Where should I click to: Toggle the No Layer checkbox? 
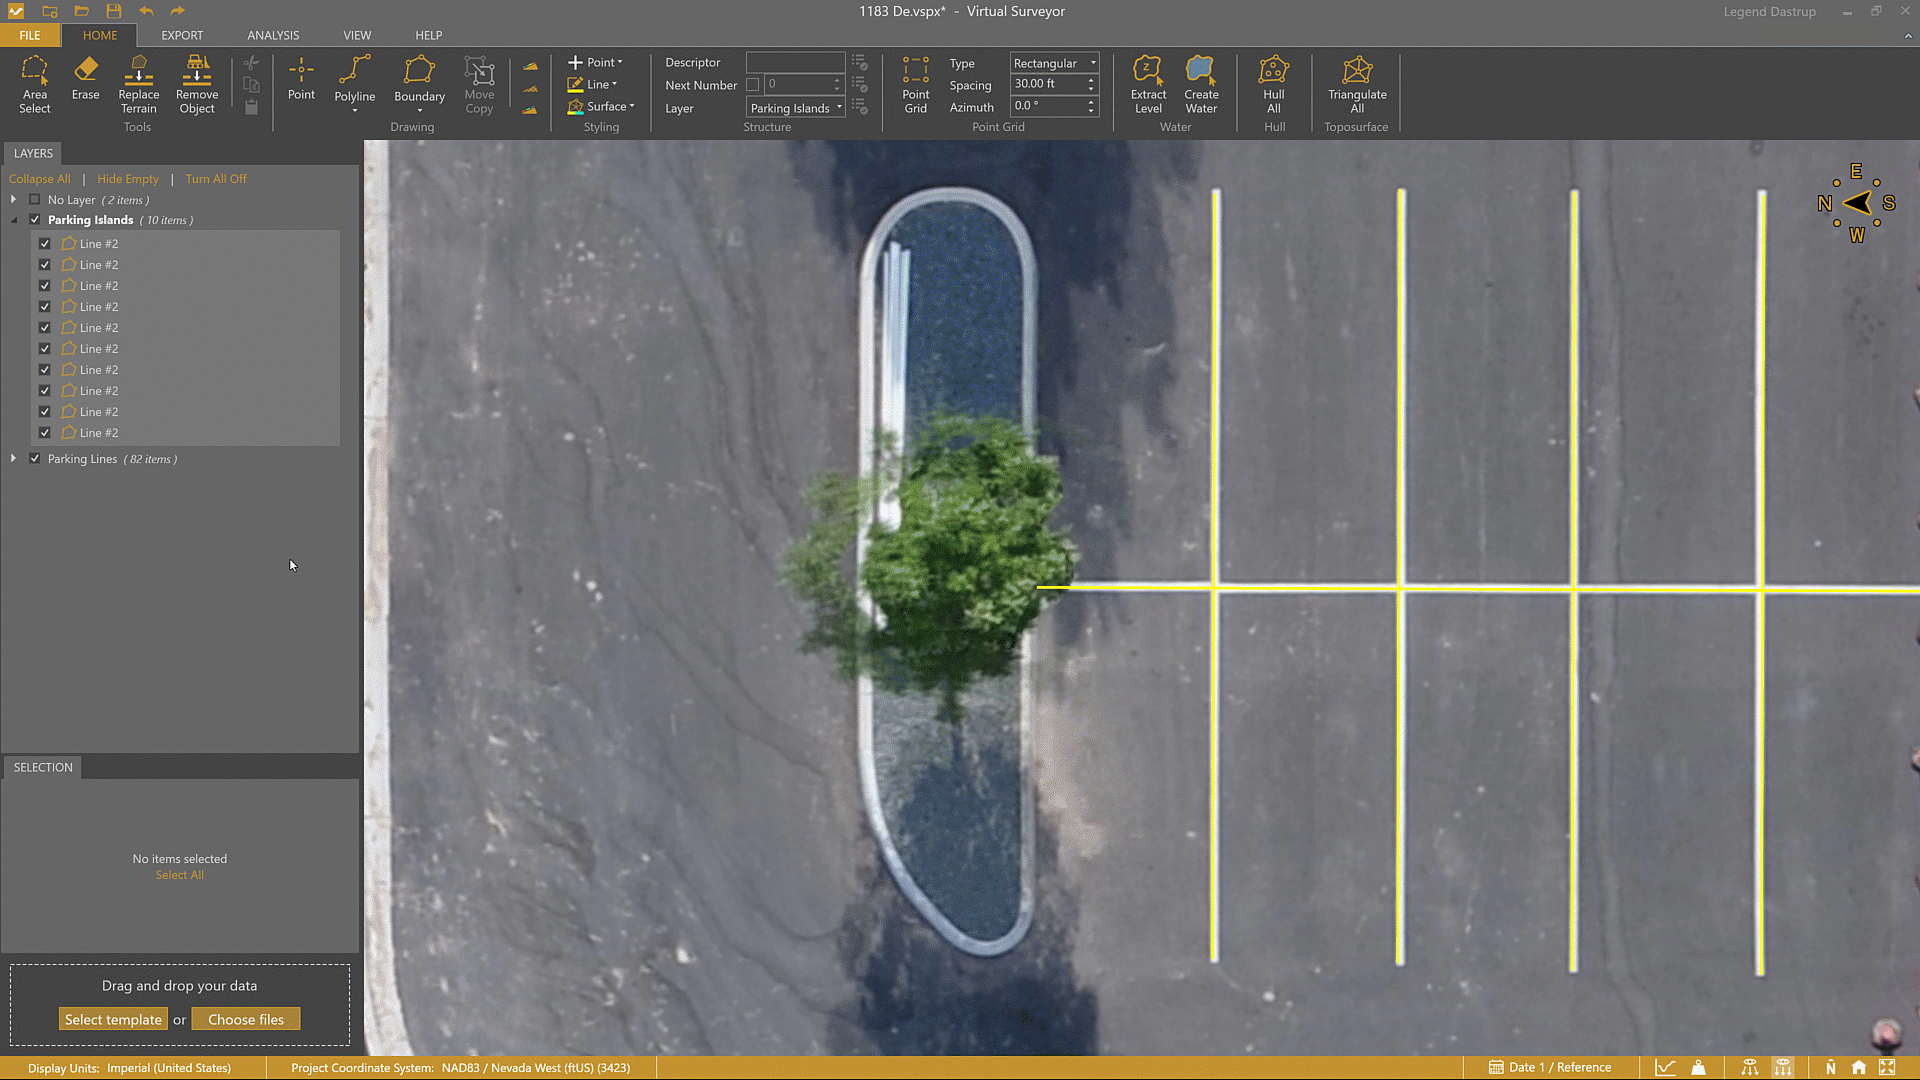coord(35,200)
